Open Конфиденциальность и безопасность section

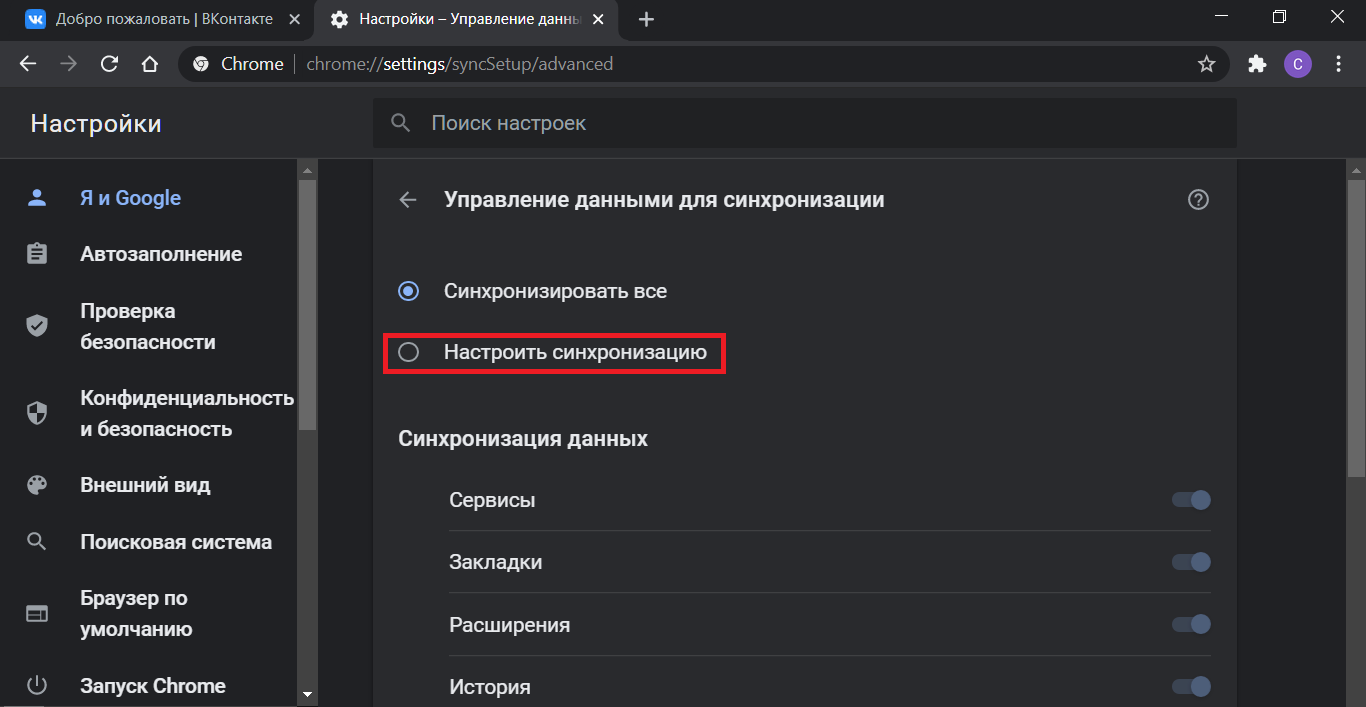(187, 413)
